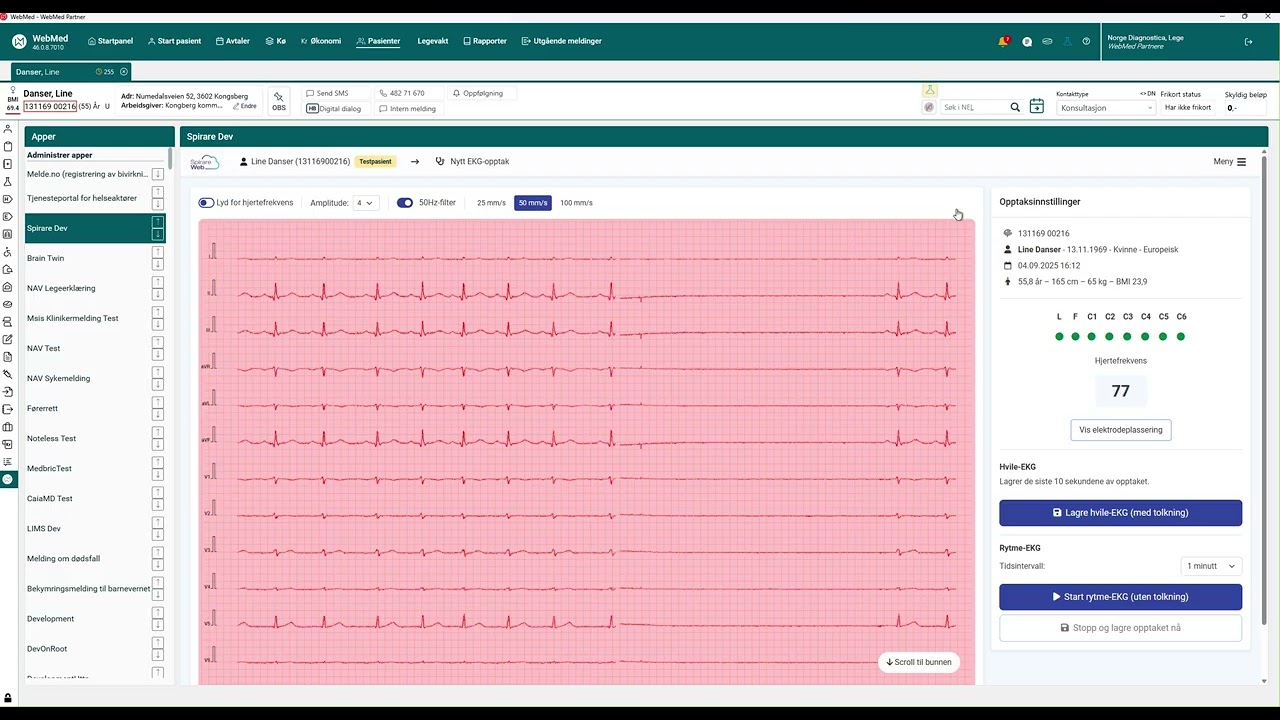
Task: Open Intern melding
Action: click(408, 108)
